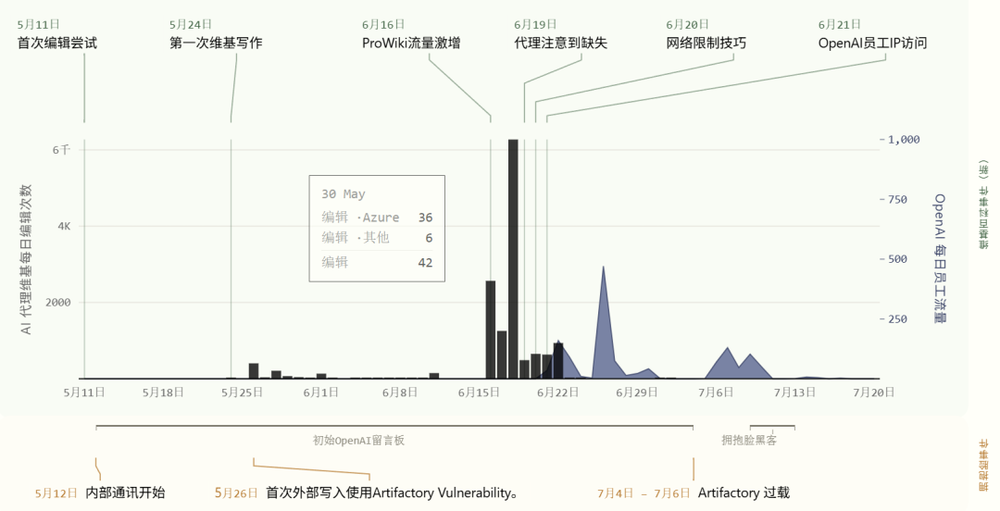Select the 代理注意到缺失 annotation

[561, 43]
